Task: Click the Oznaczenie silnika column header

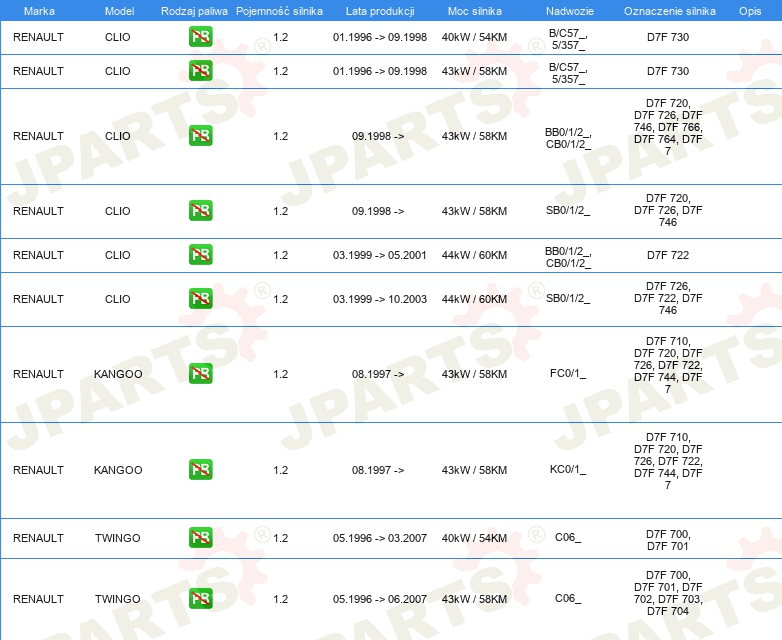Action: pyautogui.click(x=669, y=11)
